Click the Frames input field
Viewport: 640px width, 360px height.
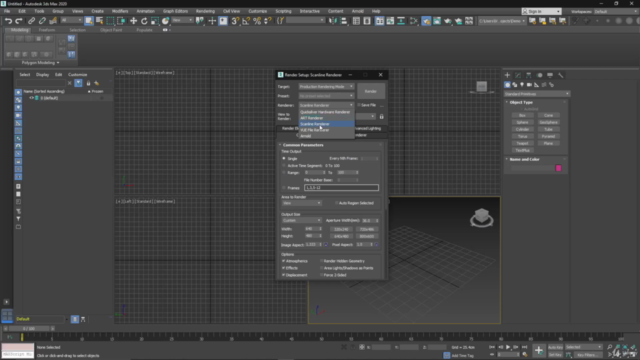[x=341, y=188]
